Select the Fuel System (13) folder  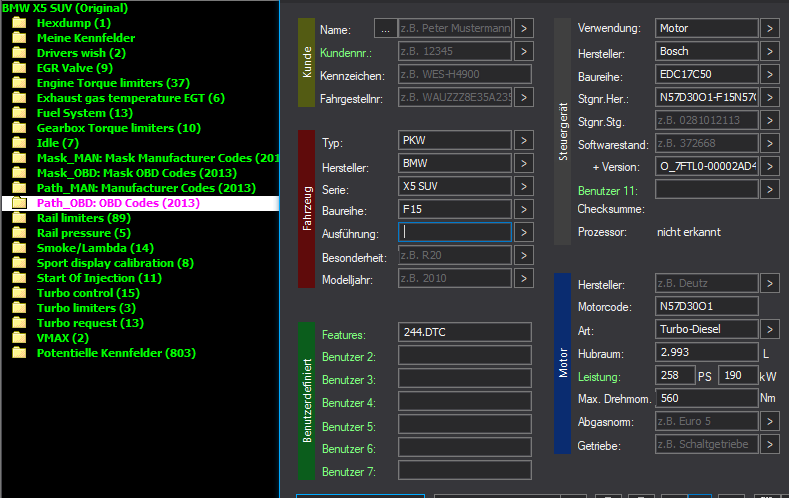coord(85,113)
